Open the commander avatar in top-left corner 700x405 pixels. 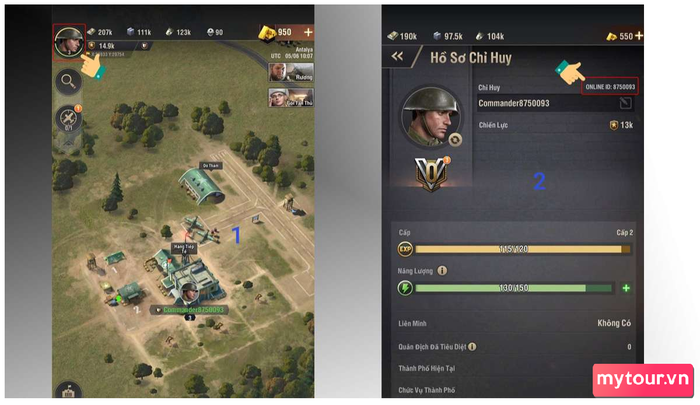pyautogui.click(x=69, y=42)
